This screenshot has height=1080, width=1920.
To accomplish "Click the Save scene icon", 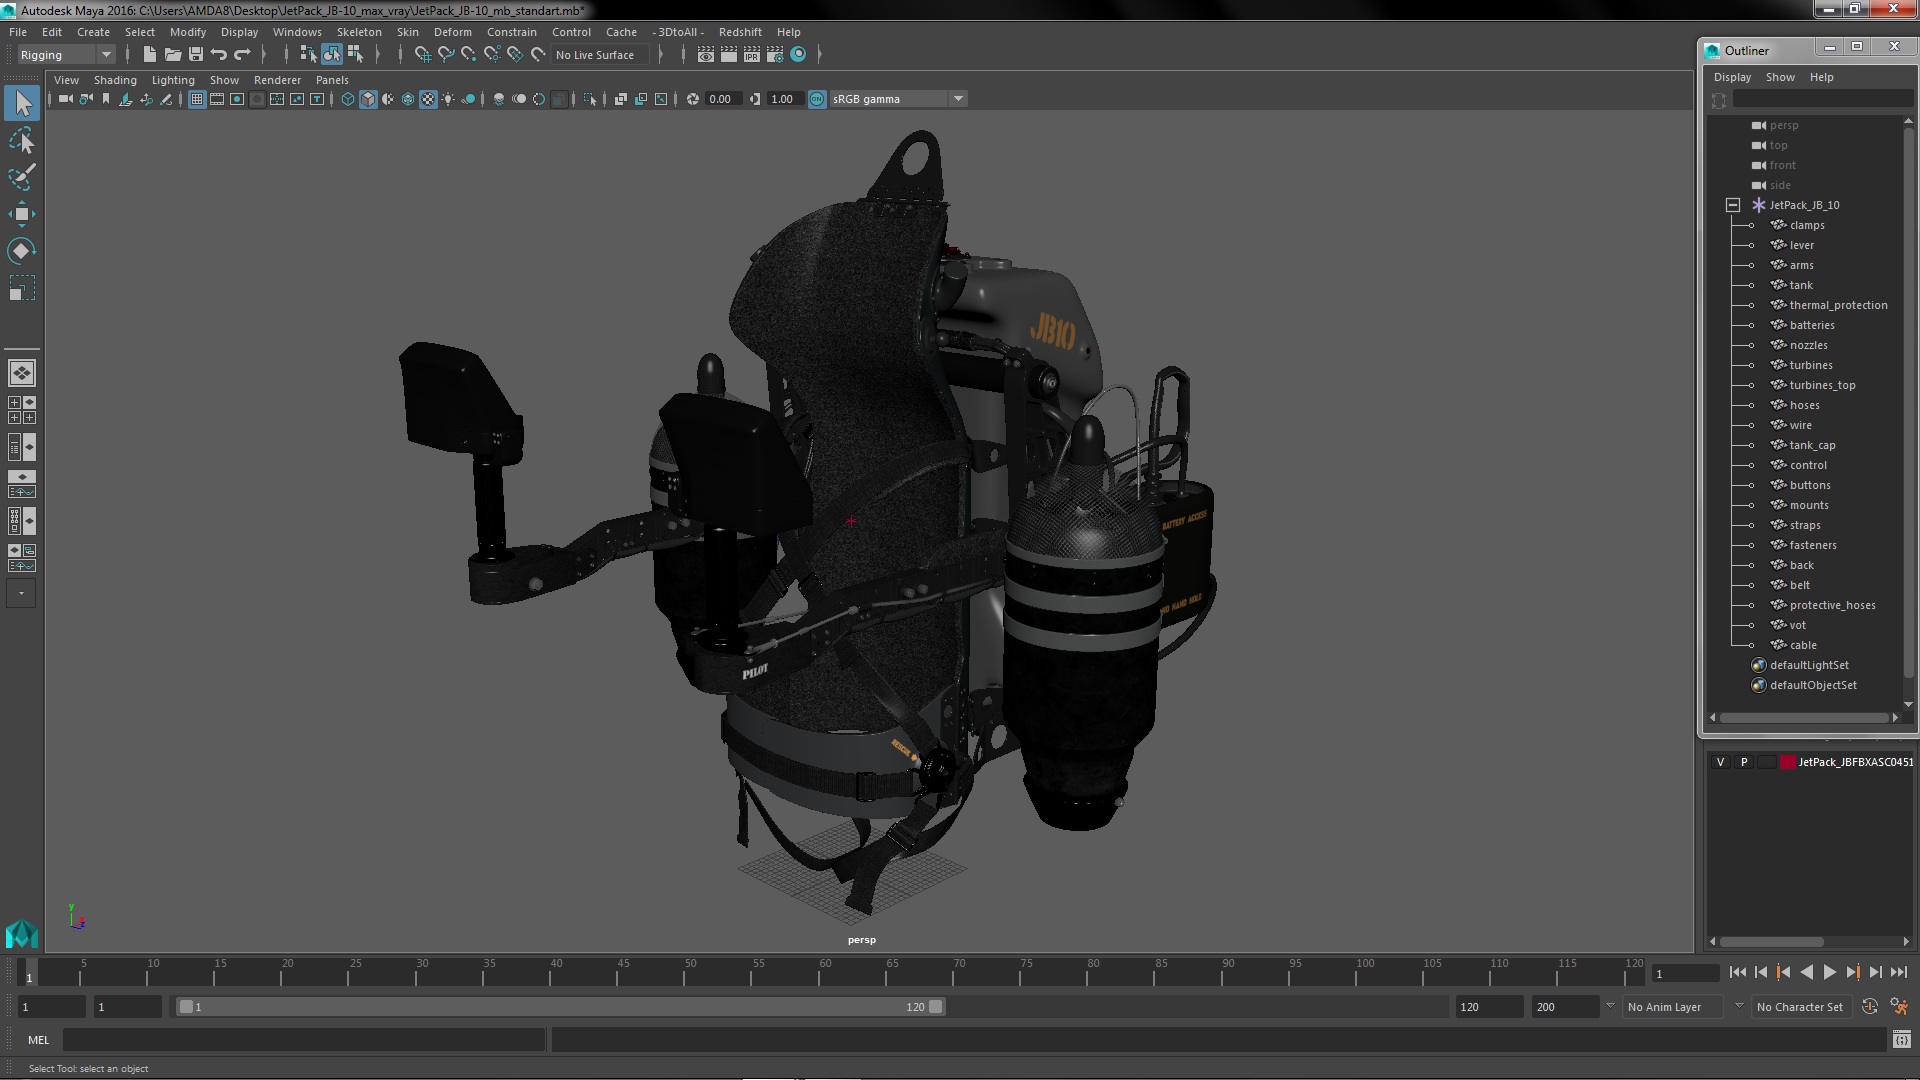I will point(196,55).
